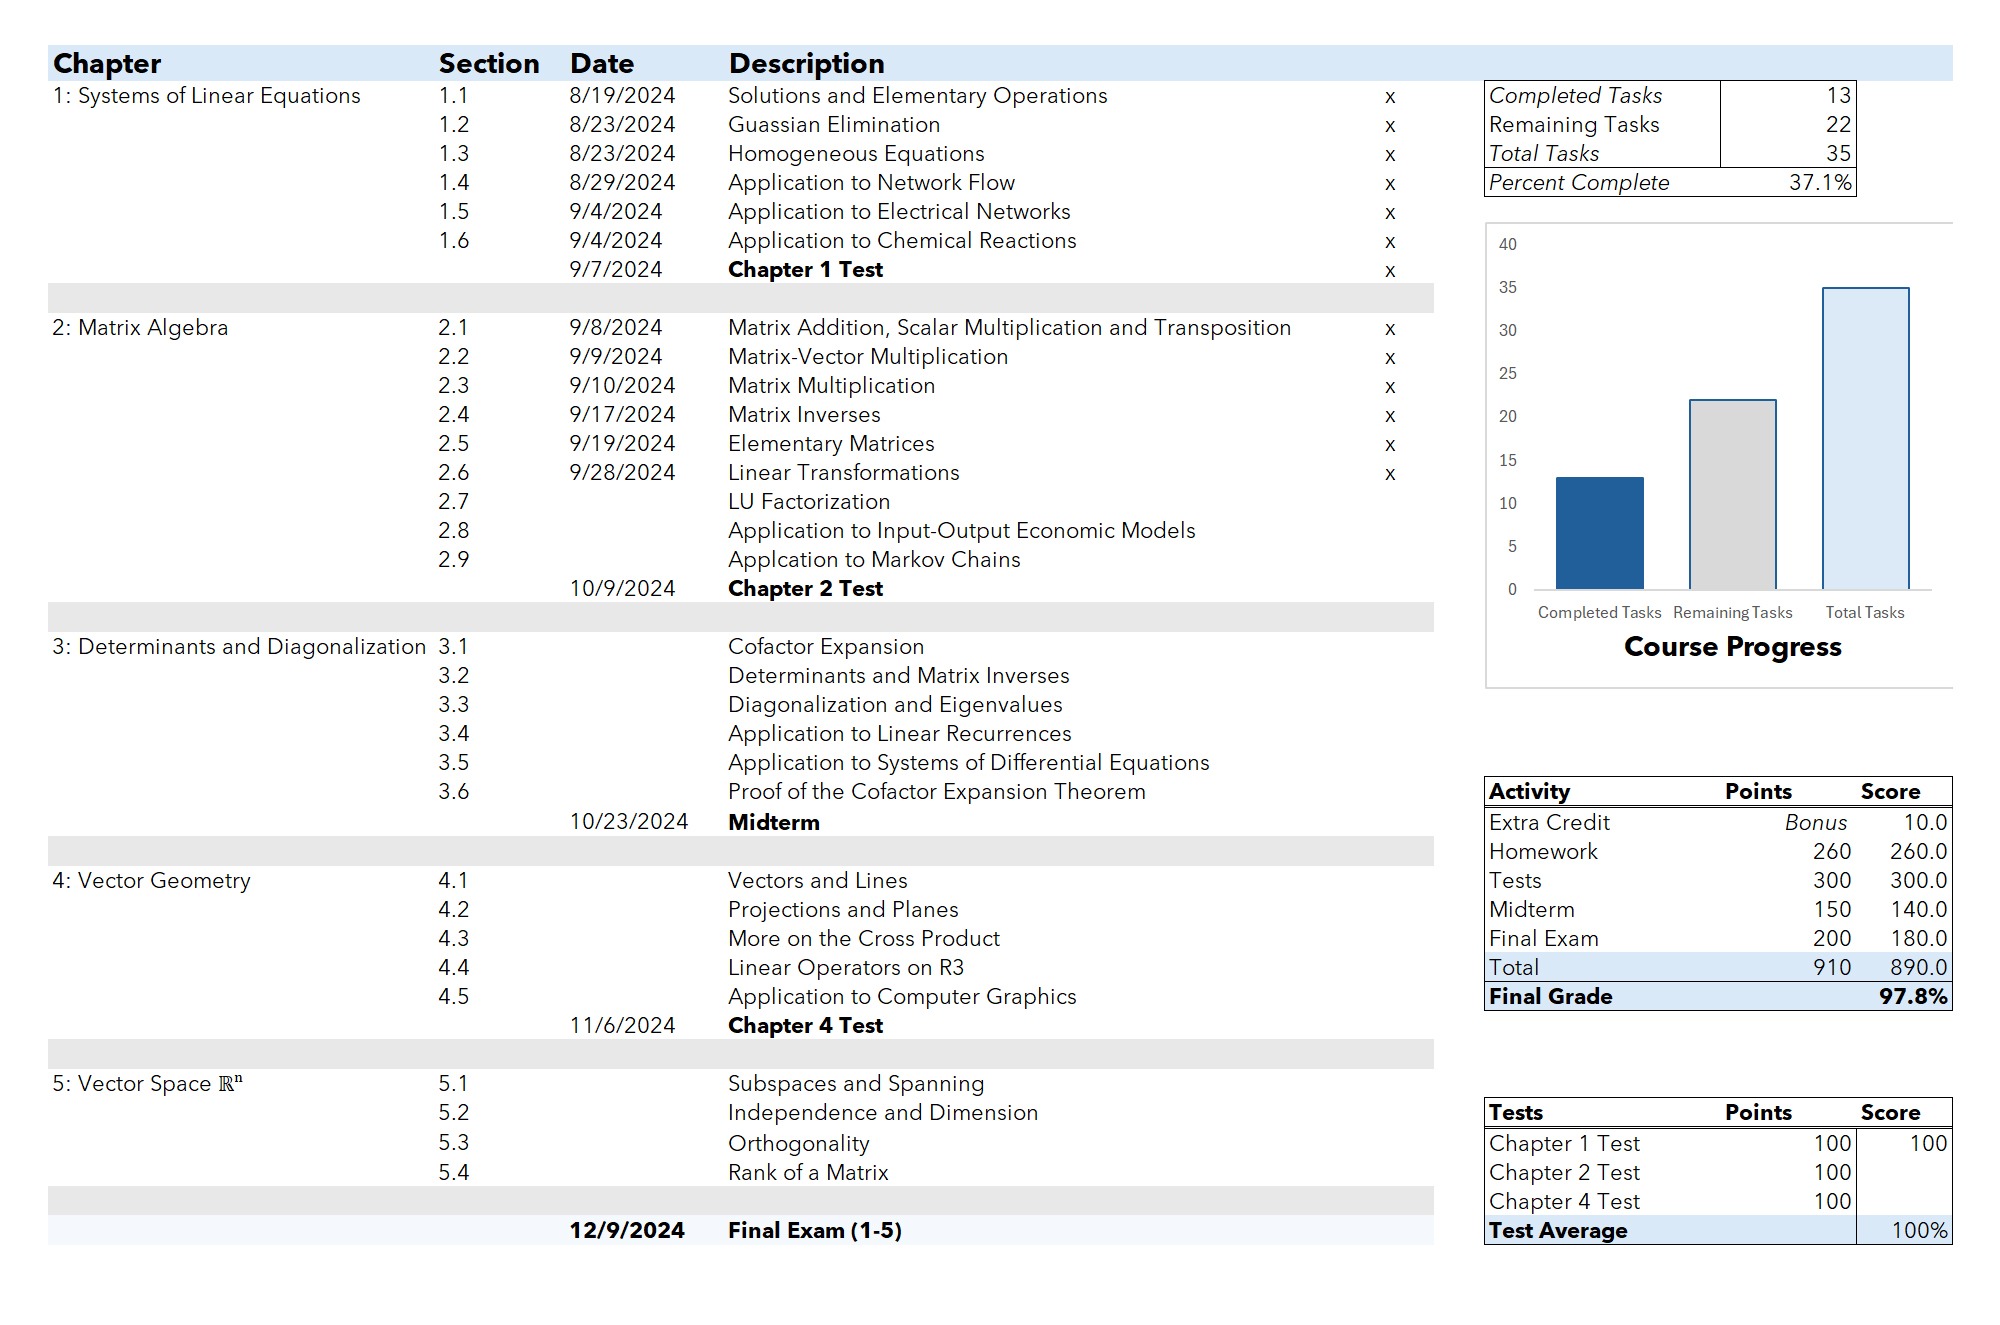
Task: Click 'Rank of a Matrix' cell
Action: [x=808, y=1173]
